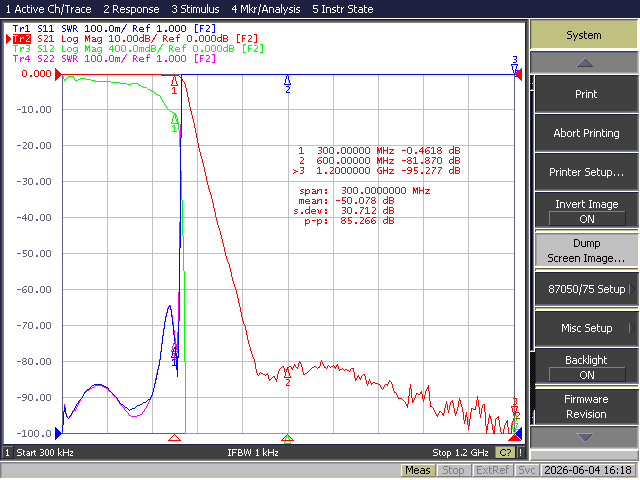The image size is (640, 480).
Task: Click the softkey menu up arrow
Action: 584,63
